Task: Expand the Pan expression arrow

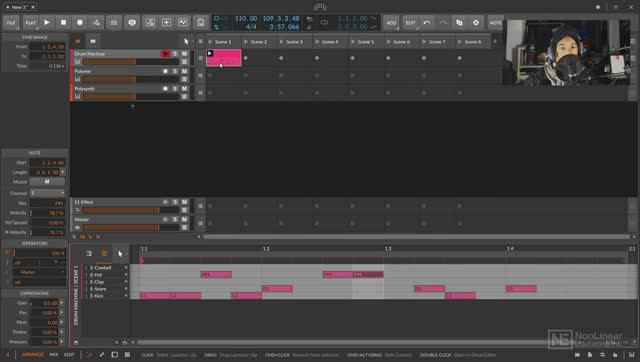Action: [62, 313]
